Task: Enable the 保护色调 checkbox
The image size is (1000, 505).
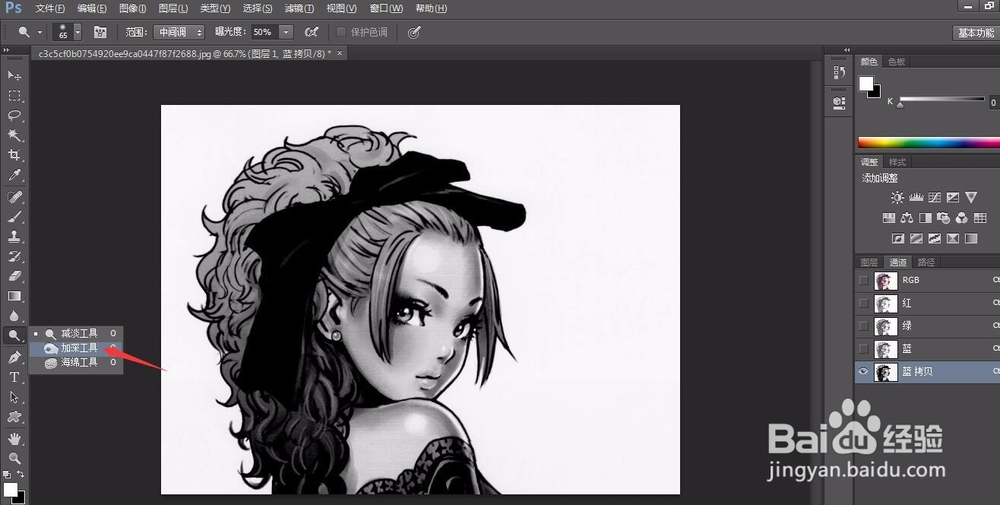Action: click(341, 32)
